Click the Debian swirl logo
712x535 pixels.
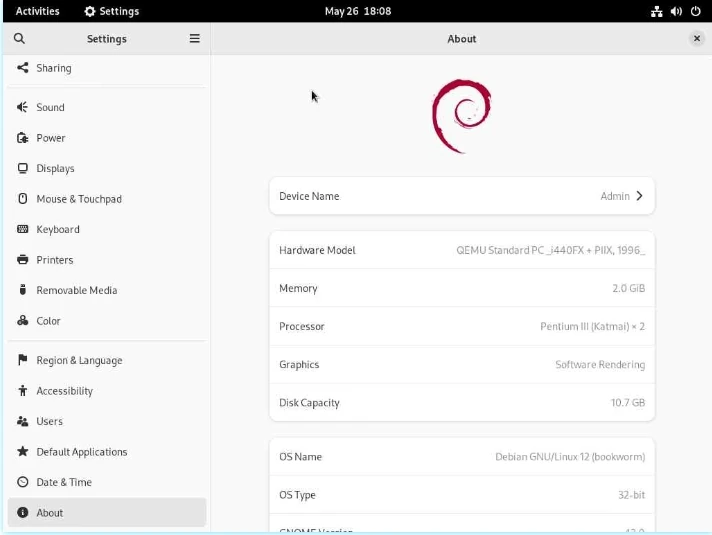(x=461, y=116)
